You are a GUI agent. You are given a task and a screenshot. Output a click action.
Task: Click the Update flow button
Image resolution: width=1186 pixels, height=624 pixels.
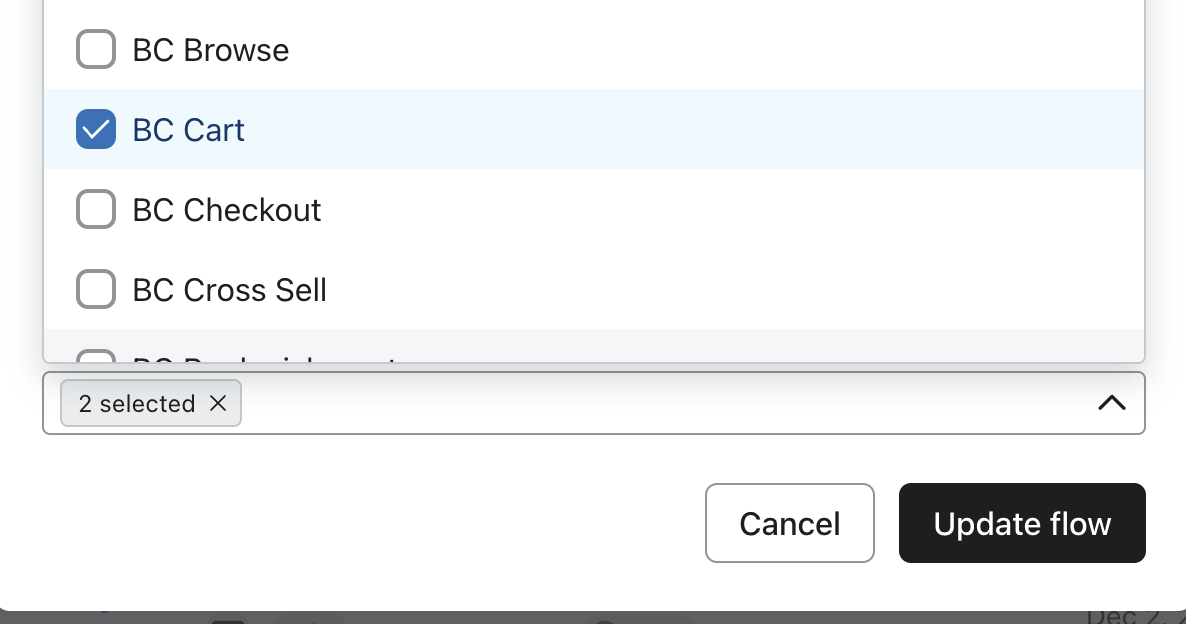[1022, 523]
